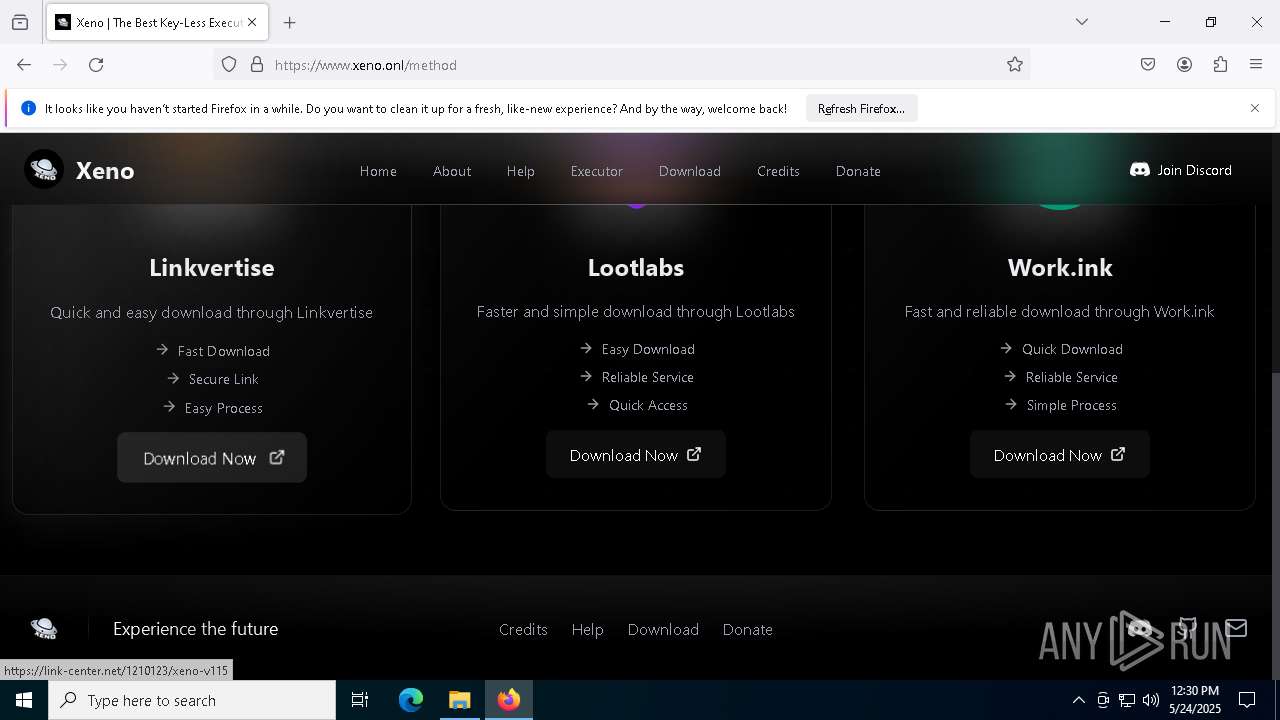Screen dimensions: 1280x720
Task: Click the Lootlabs card heading
Action: pos(636,267)
